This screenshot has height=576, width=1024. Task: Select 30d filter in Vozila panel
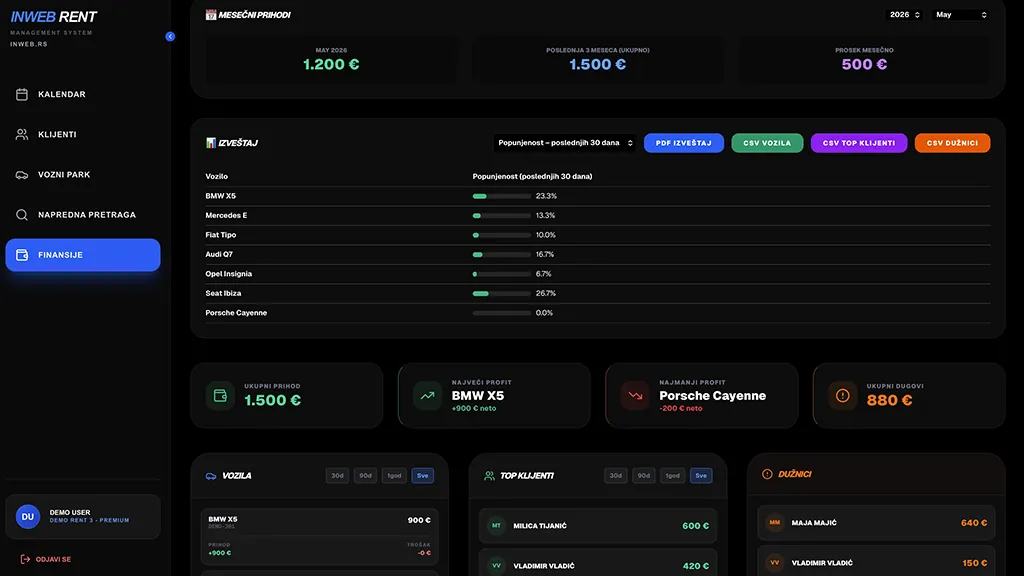point(337,475)
